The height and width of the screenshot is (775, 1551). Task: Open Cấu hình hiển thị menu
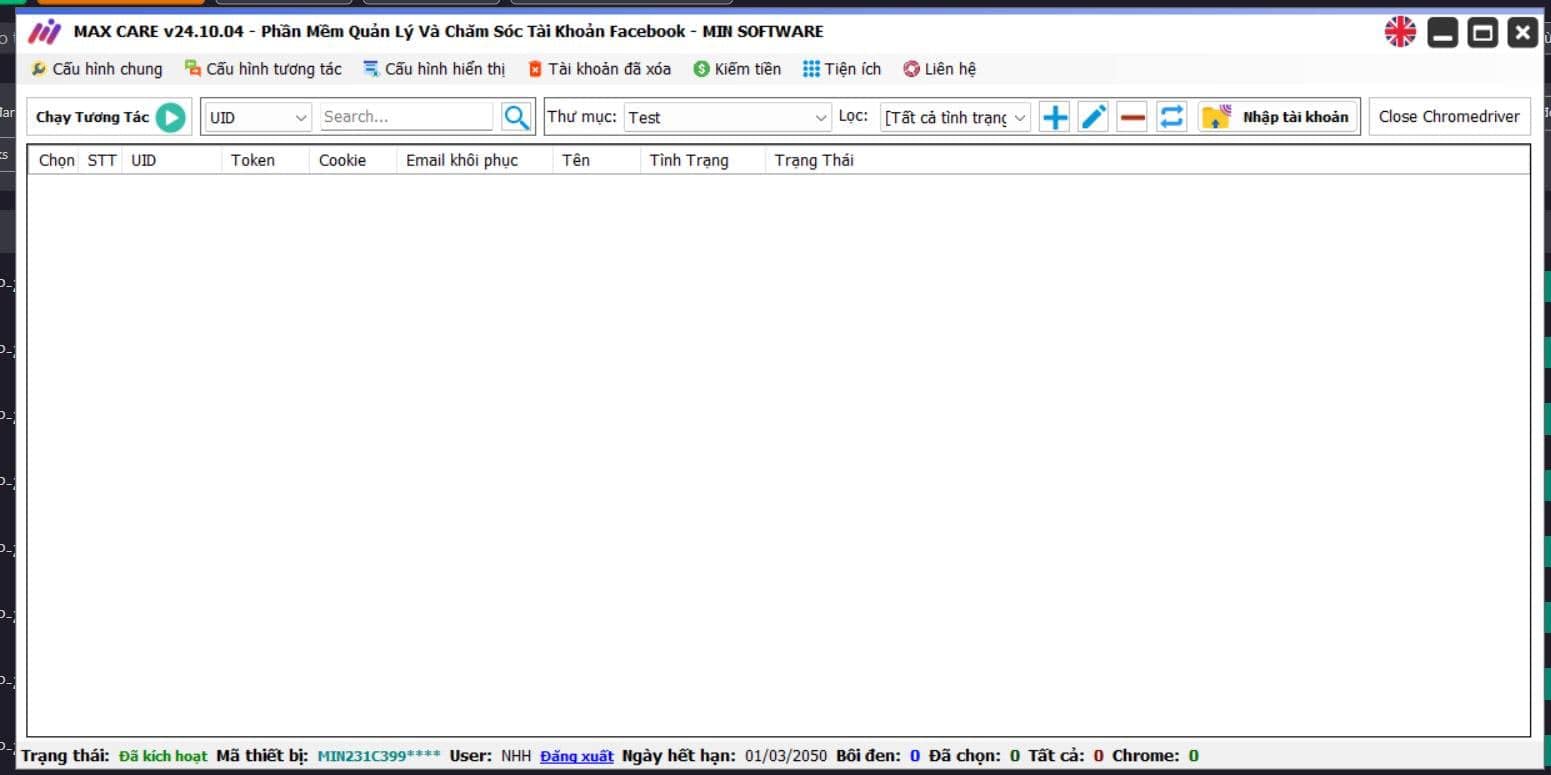[434, 69]
